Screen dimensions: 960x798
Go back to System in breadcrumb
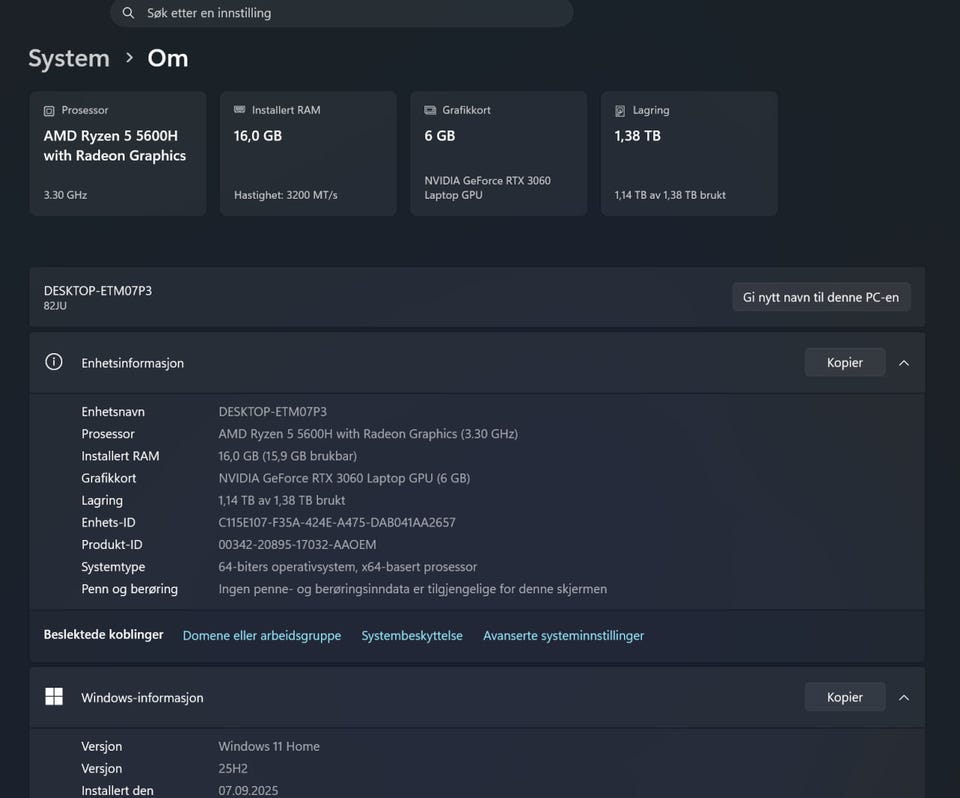point(69,59)
